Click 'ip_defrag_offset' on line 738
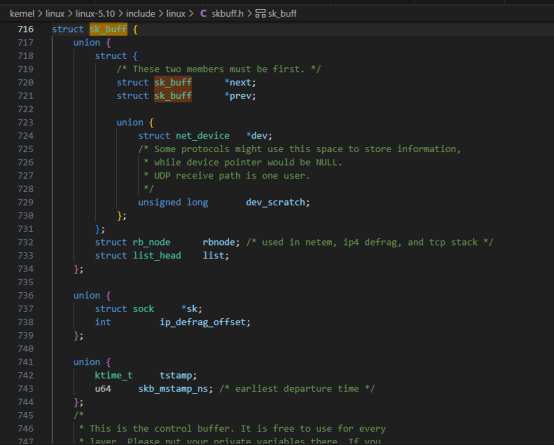The width and height of the screenshot is (554, 445). pos(203,322)
